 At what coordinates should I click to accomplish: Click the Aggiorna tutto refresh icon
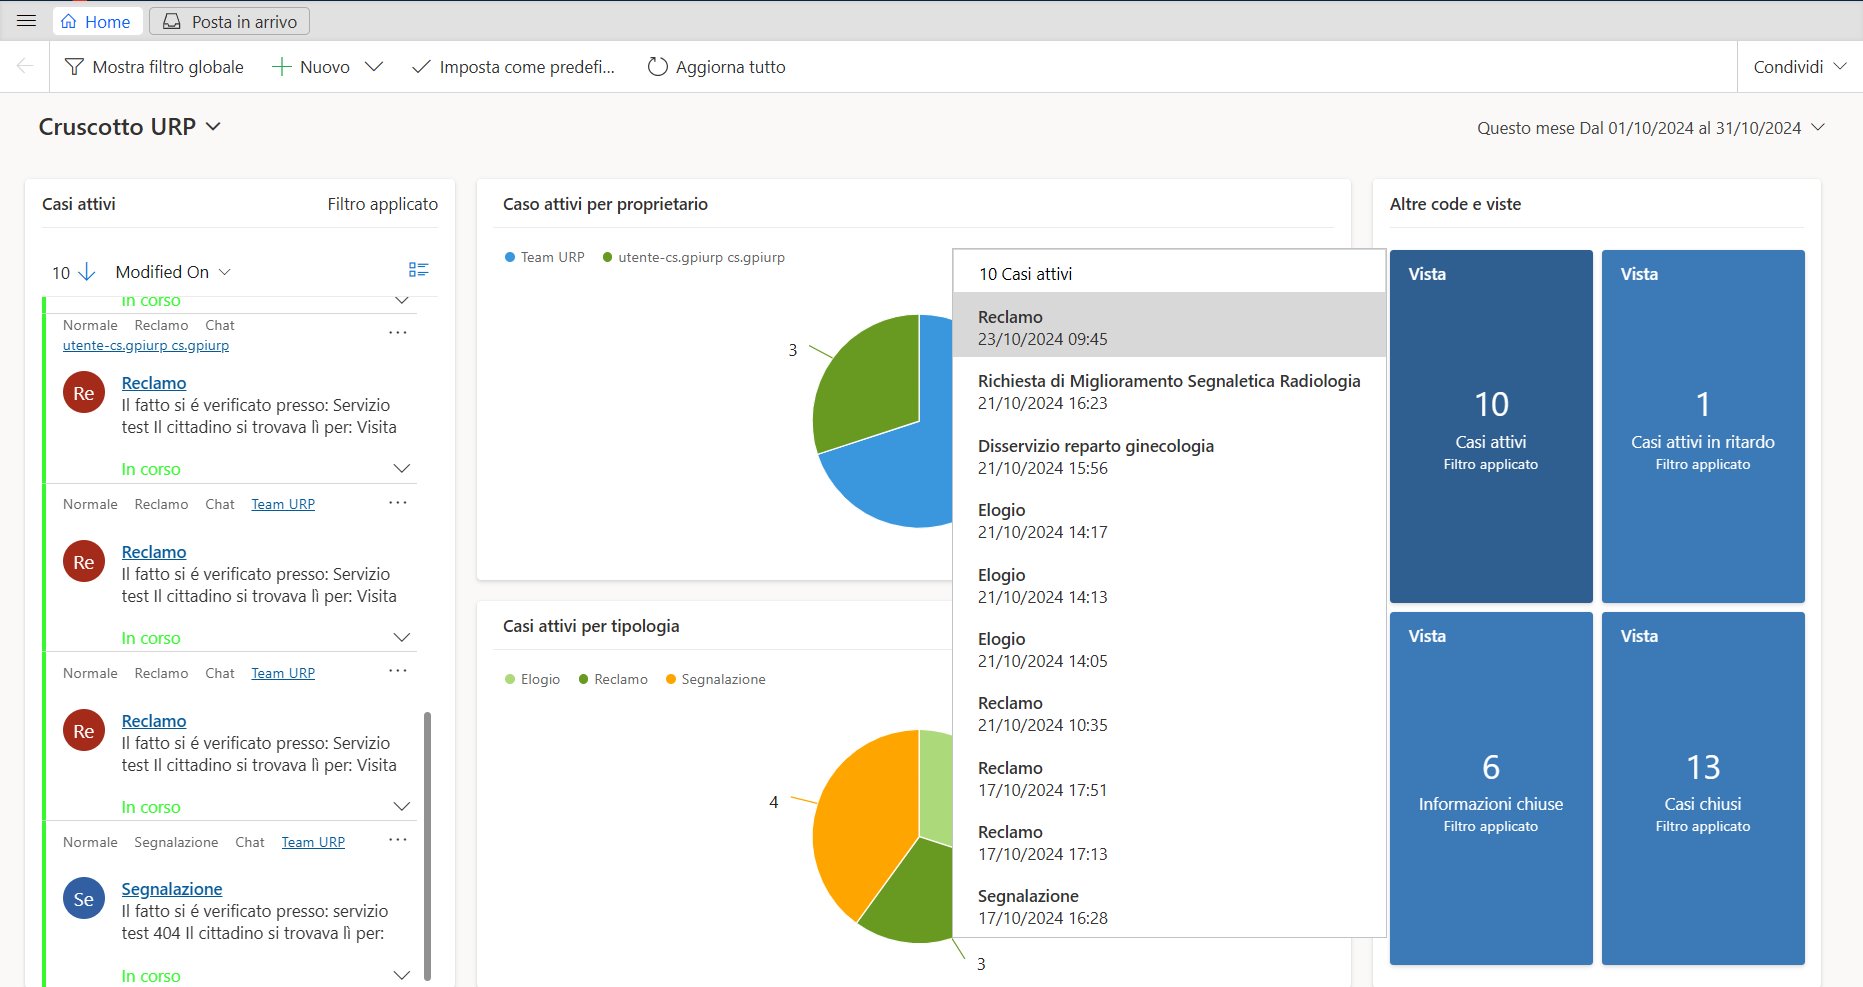pos(657,67)
